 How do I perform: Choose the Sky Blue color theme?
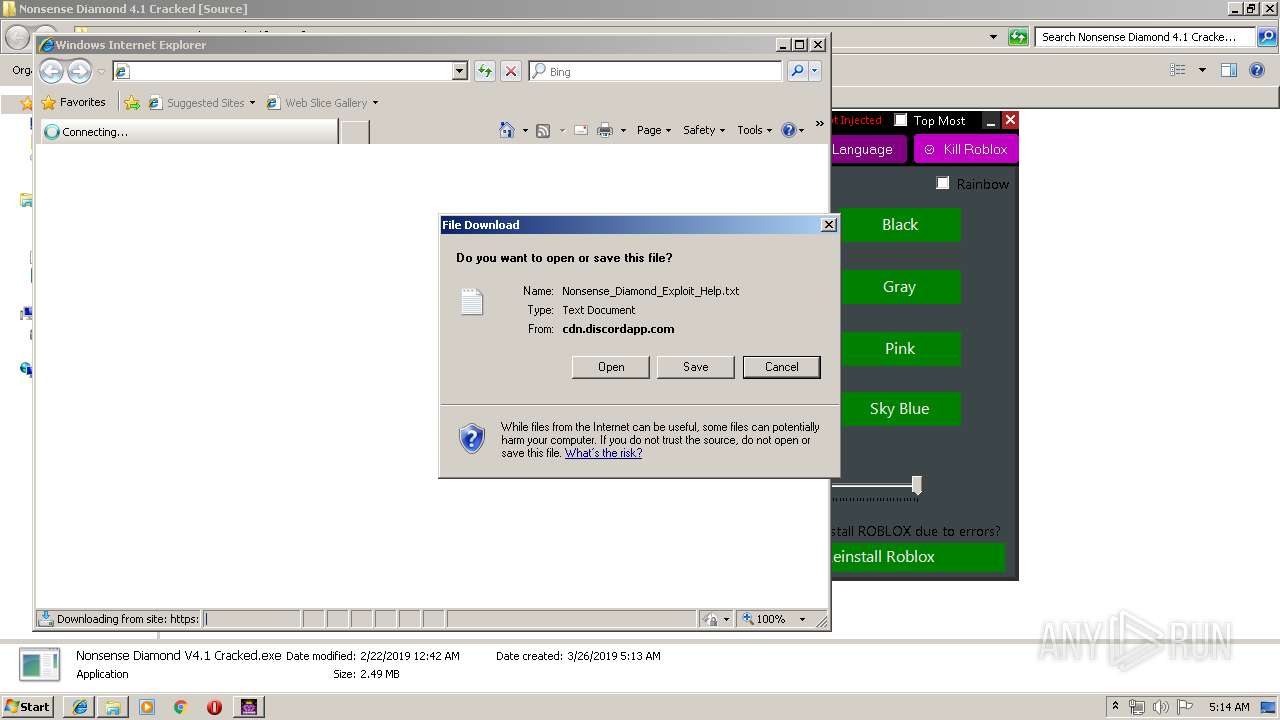click(x=899, y=409)
